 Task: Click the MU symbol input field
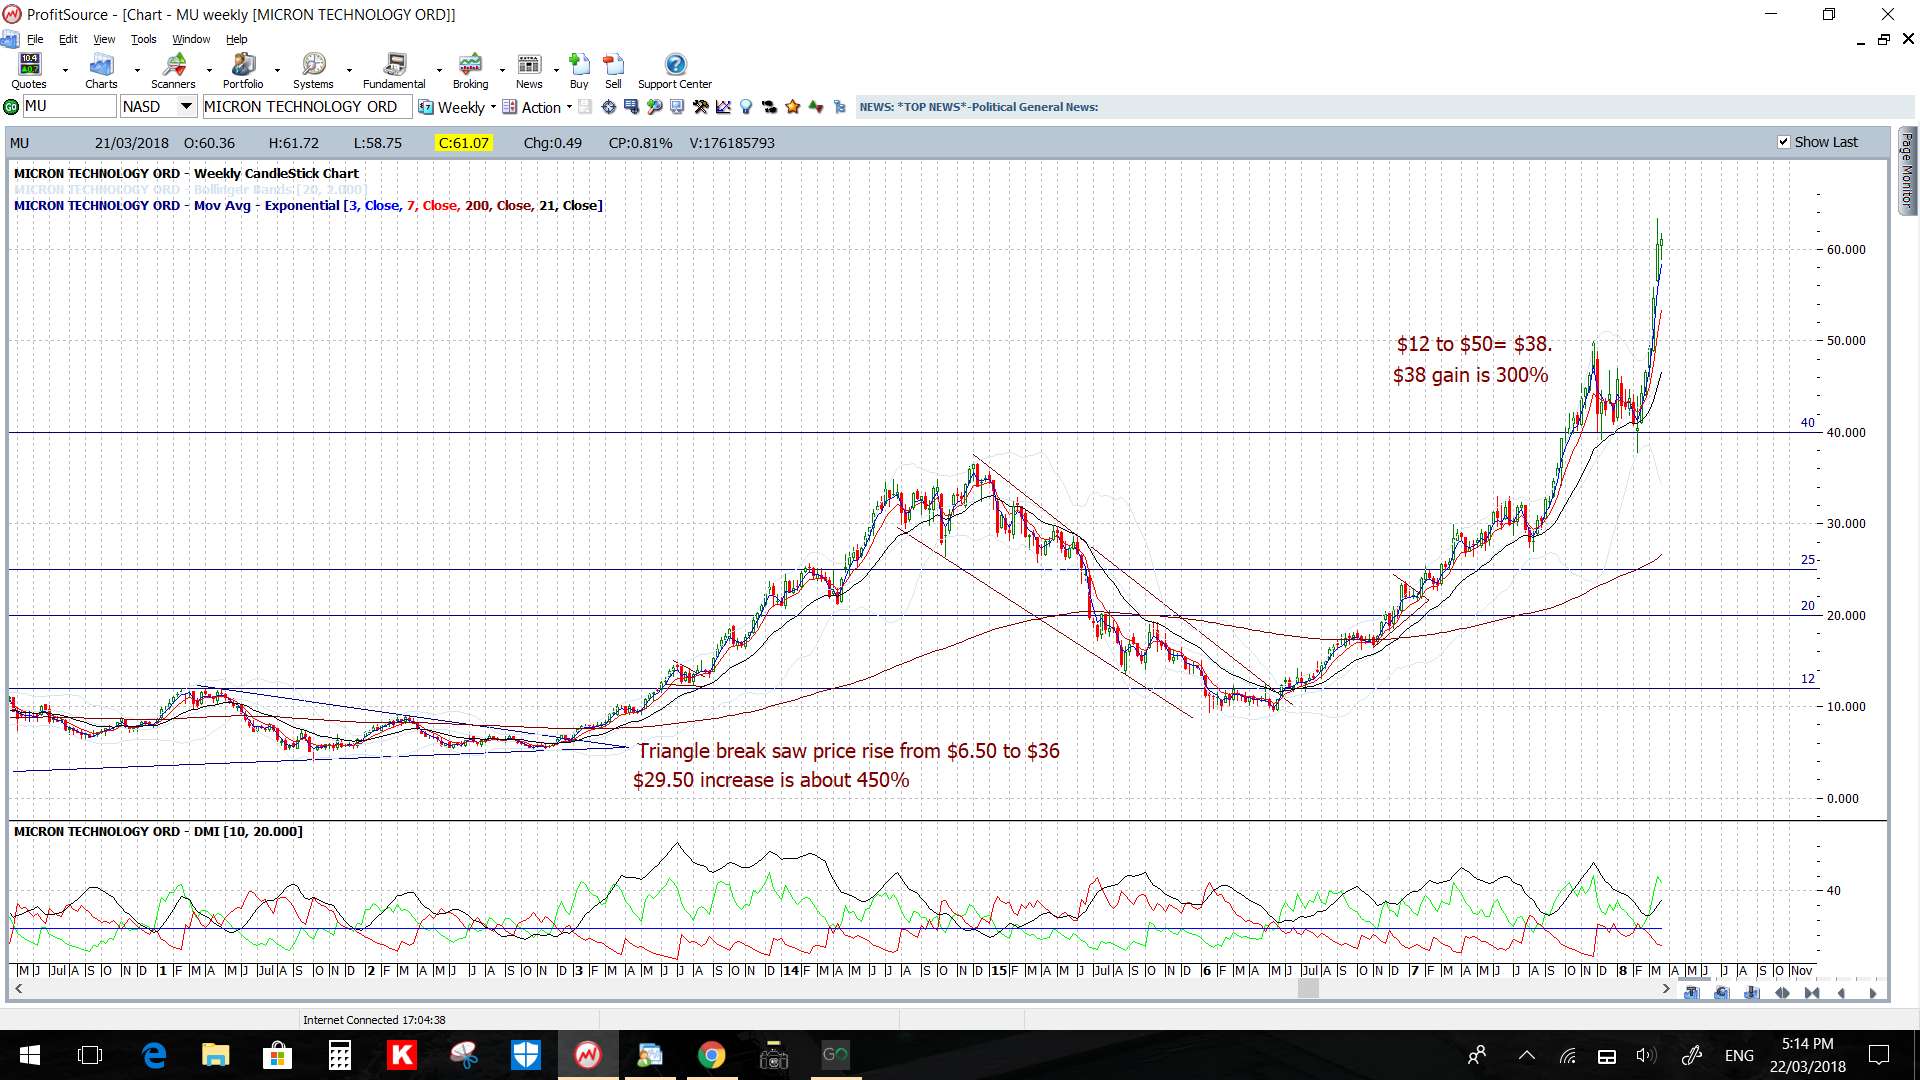68,106
